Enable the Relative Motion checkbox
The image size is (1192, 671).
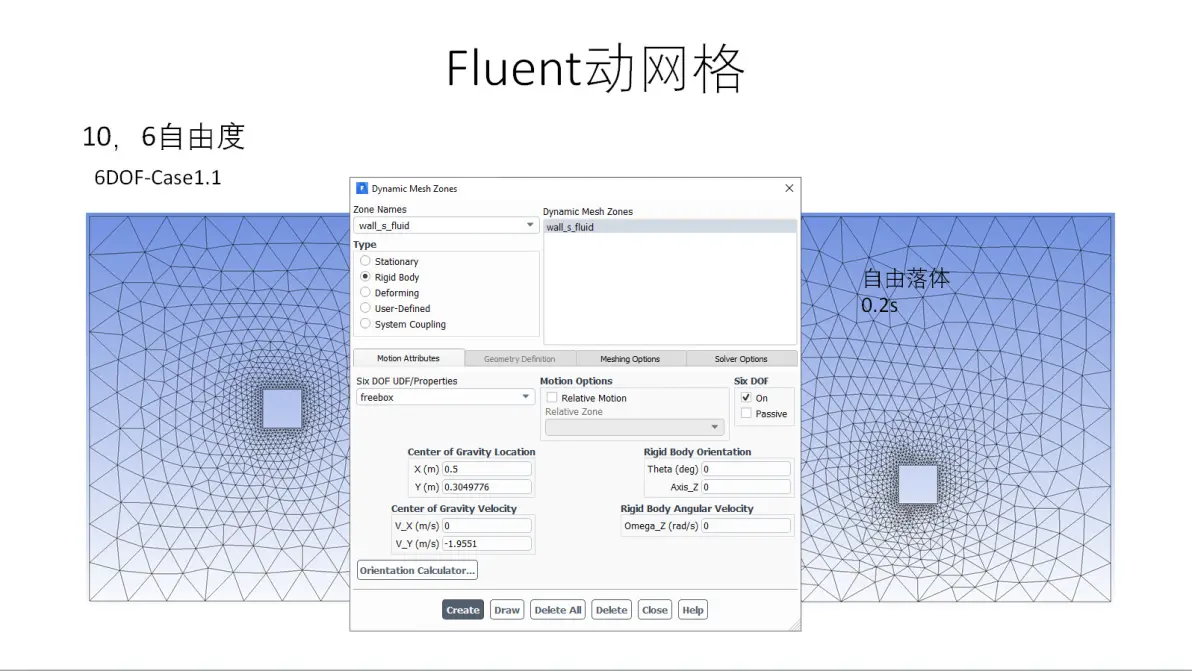[x=552, y=397]
